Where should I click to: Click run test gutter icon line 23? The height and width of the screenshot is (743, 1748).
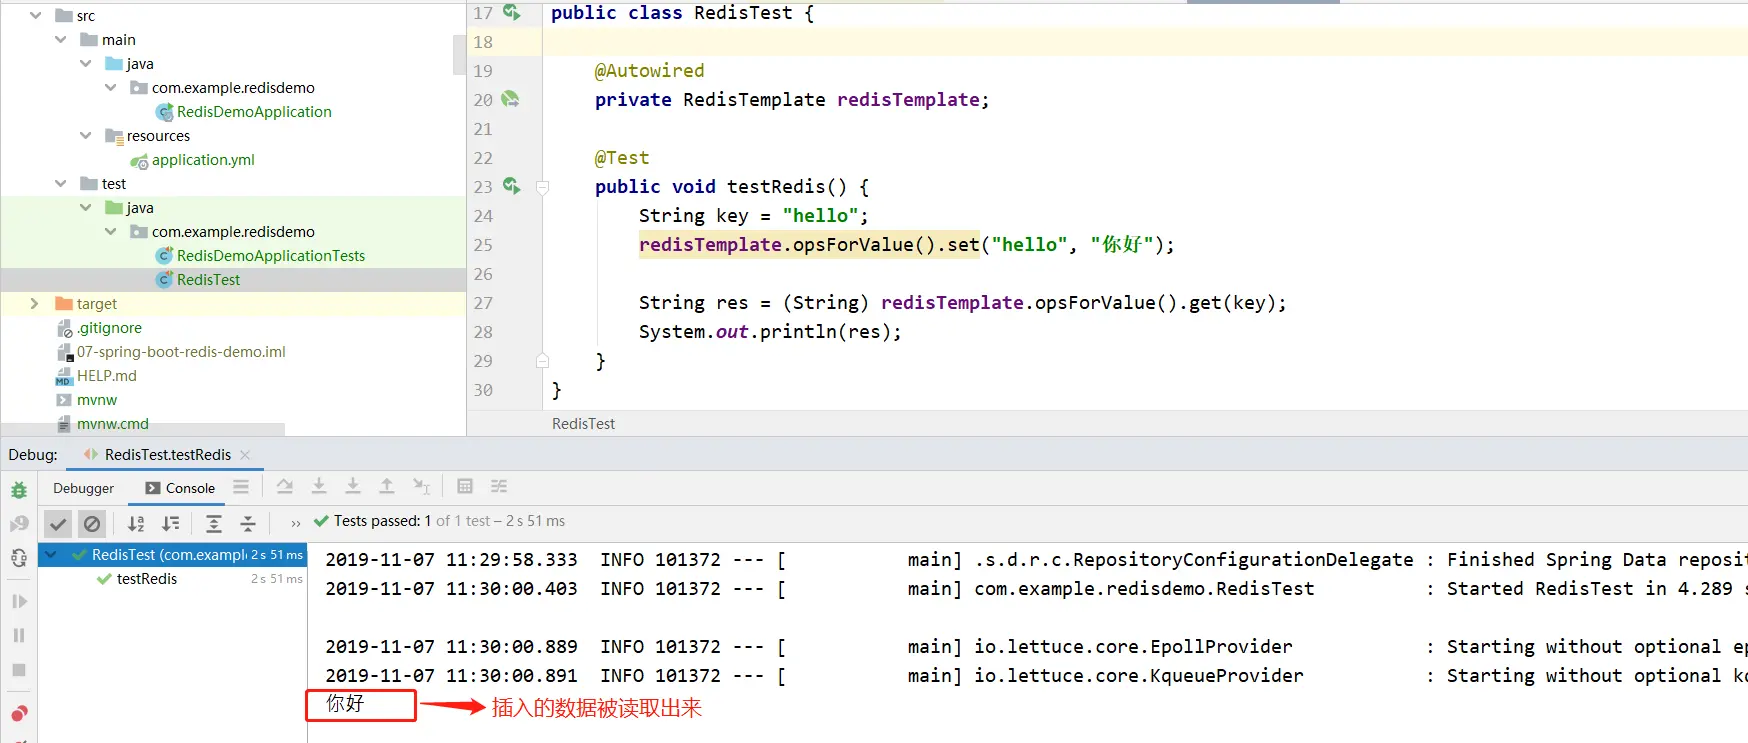(511, 186)
